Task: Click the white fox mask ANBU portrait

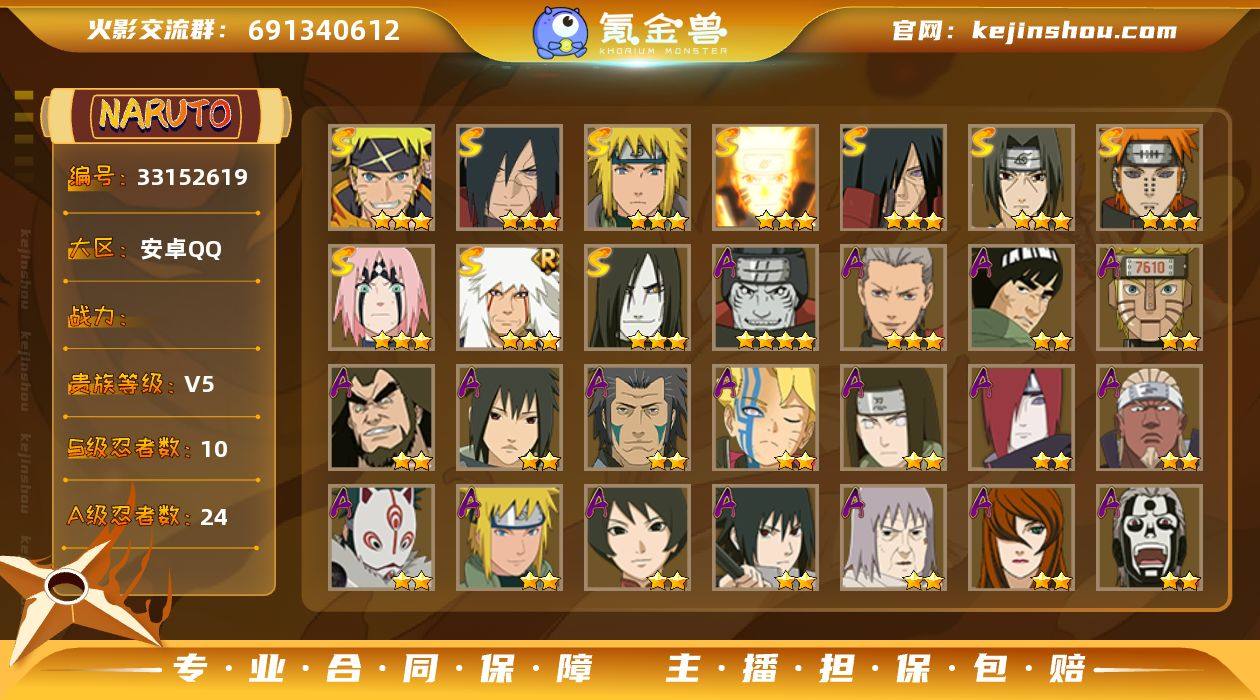Action: tap(381, 538)
